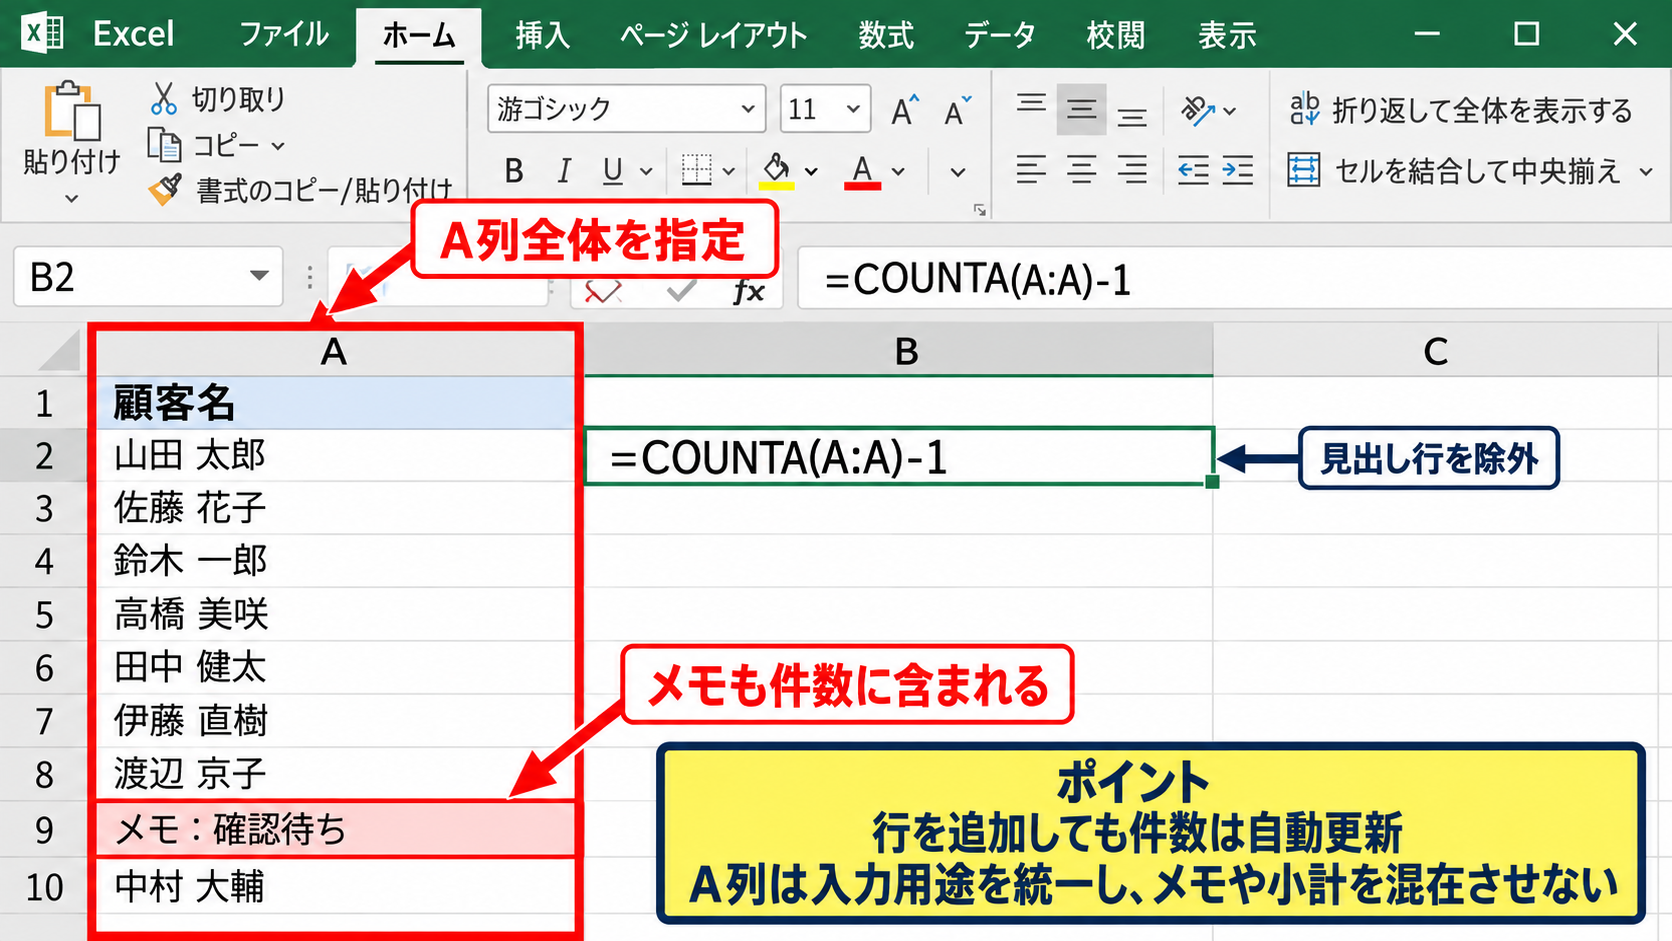This screenshot has width=1672, height=941.
Task: Switch to the ホーム tab
Action: 419,36
